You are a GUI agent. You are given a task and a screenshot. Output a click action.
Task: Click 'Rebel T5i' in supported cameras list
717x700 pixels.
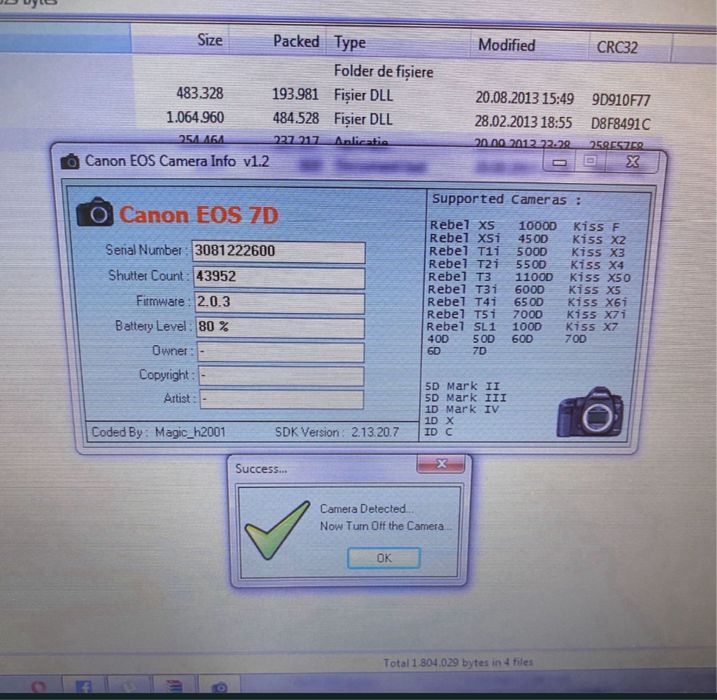tap(461, 315)
